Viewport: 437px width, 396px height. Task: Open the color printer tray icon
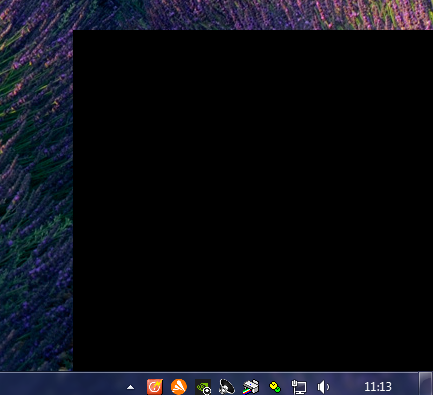tap(251, 387)
